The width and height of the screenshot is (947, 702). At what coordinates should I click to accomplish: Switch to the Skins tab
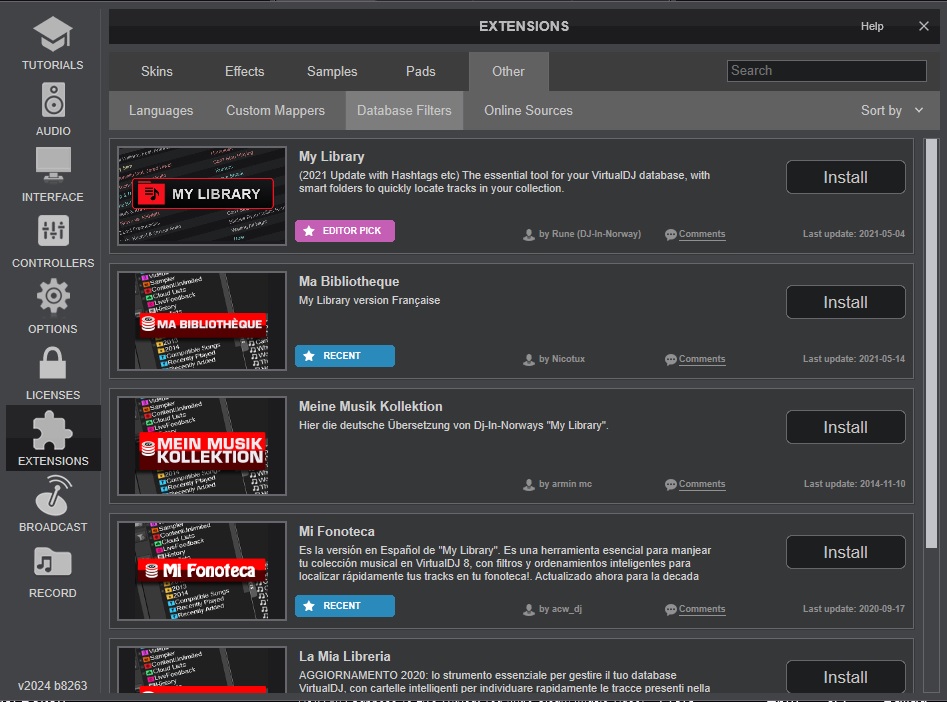click(x=157, y=71)
